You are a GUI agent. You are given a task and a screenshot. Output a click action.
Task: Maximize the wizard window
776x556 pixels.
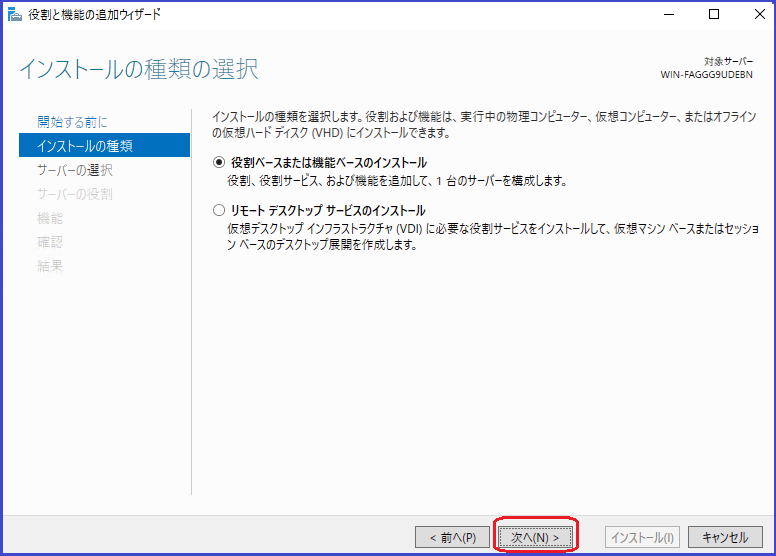click(714, 14)
